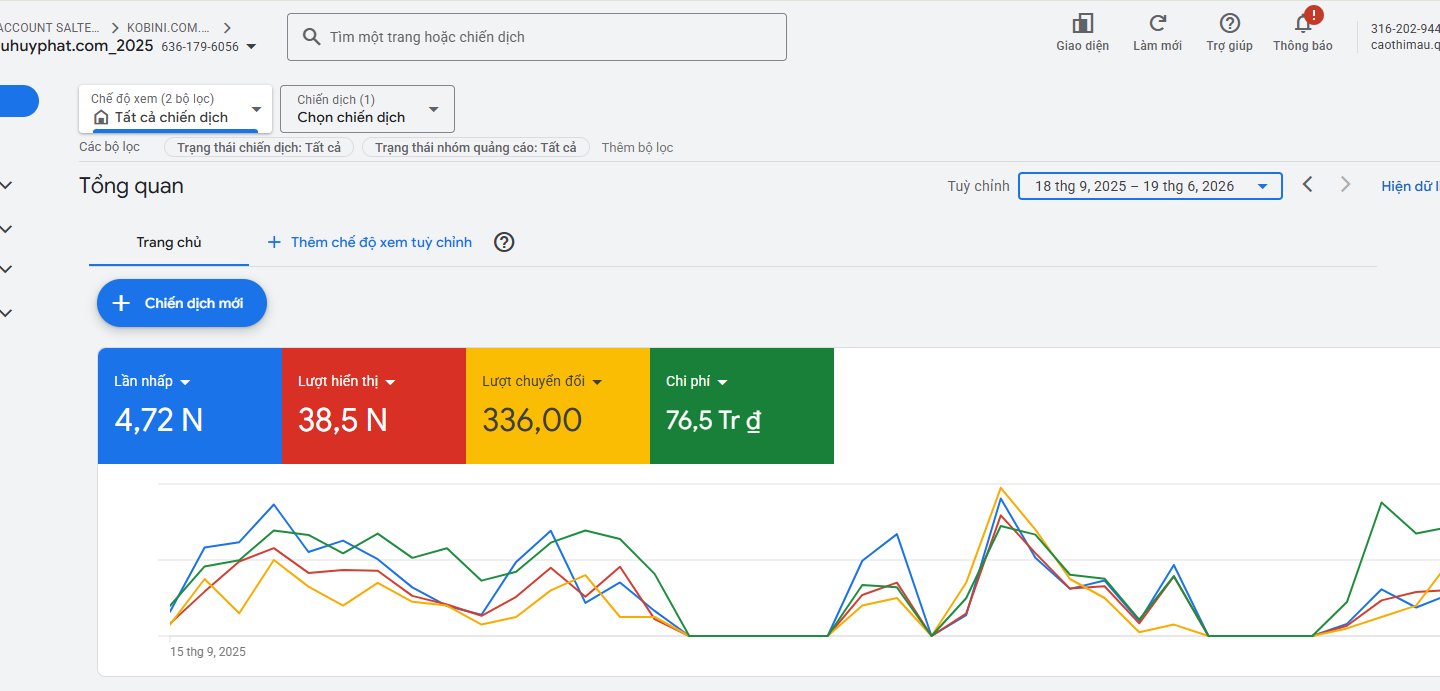Change the Lượt hiển thị metric dropdown
Screen dimensions: 1440x691
390,382
